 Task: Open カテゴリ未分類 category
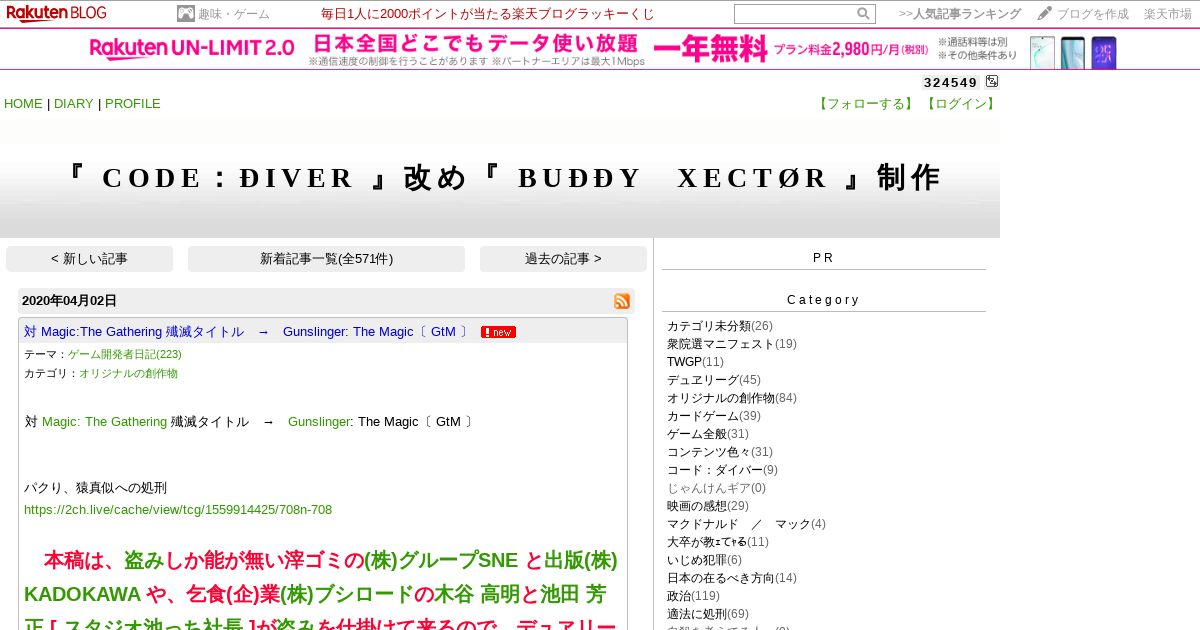coord(709,326)
